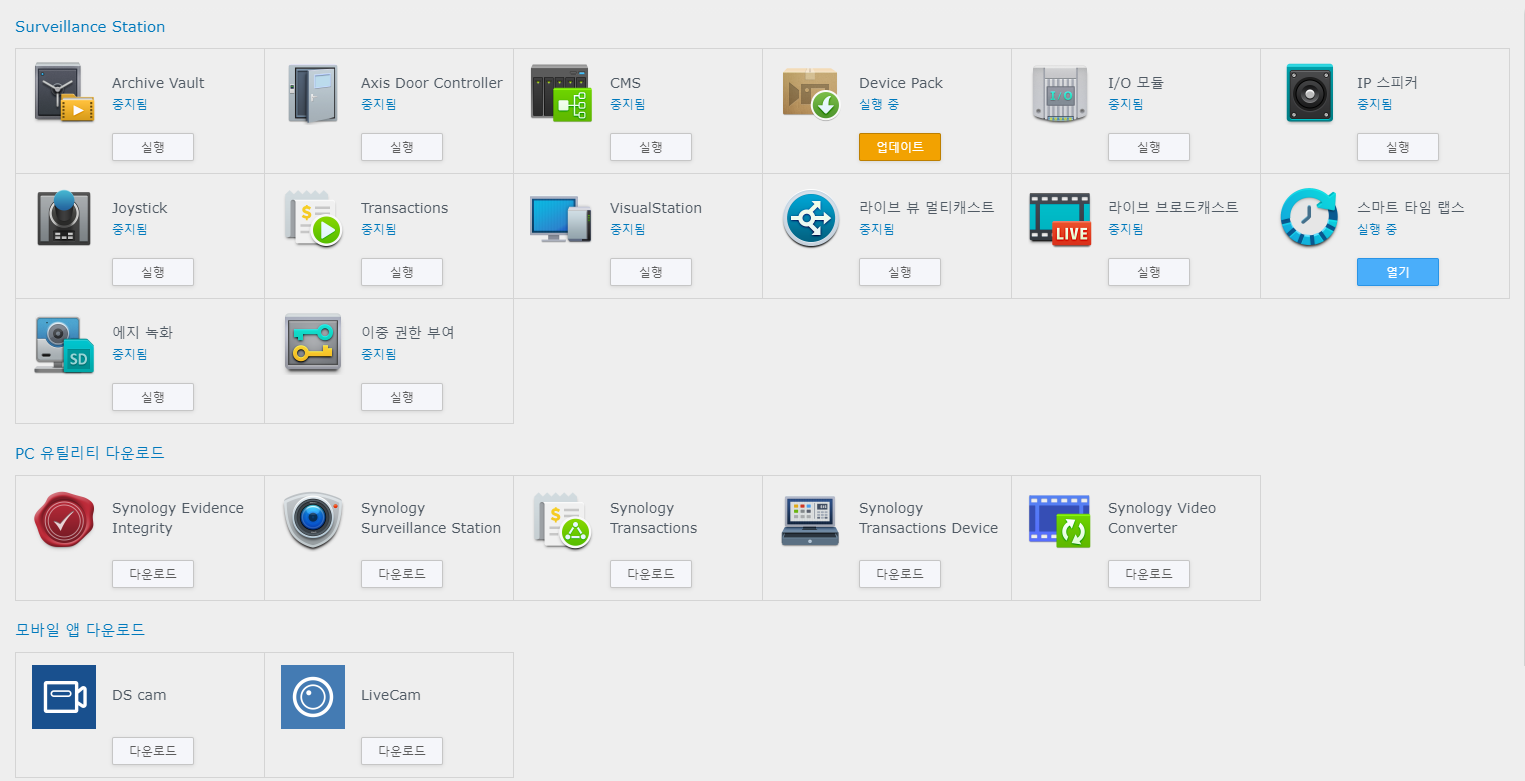The height and width of the screenshot is (781, 1525).
Task: Click the IP 스피커 중지됨 status
Action: click(1374, 104)
